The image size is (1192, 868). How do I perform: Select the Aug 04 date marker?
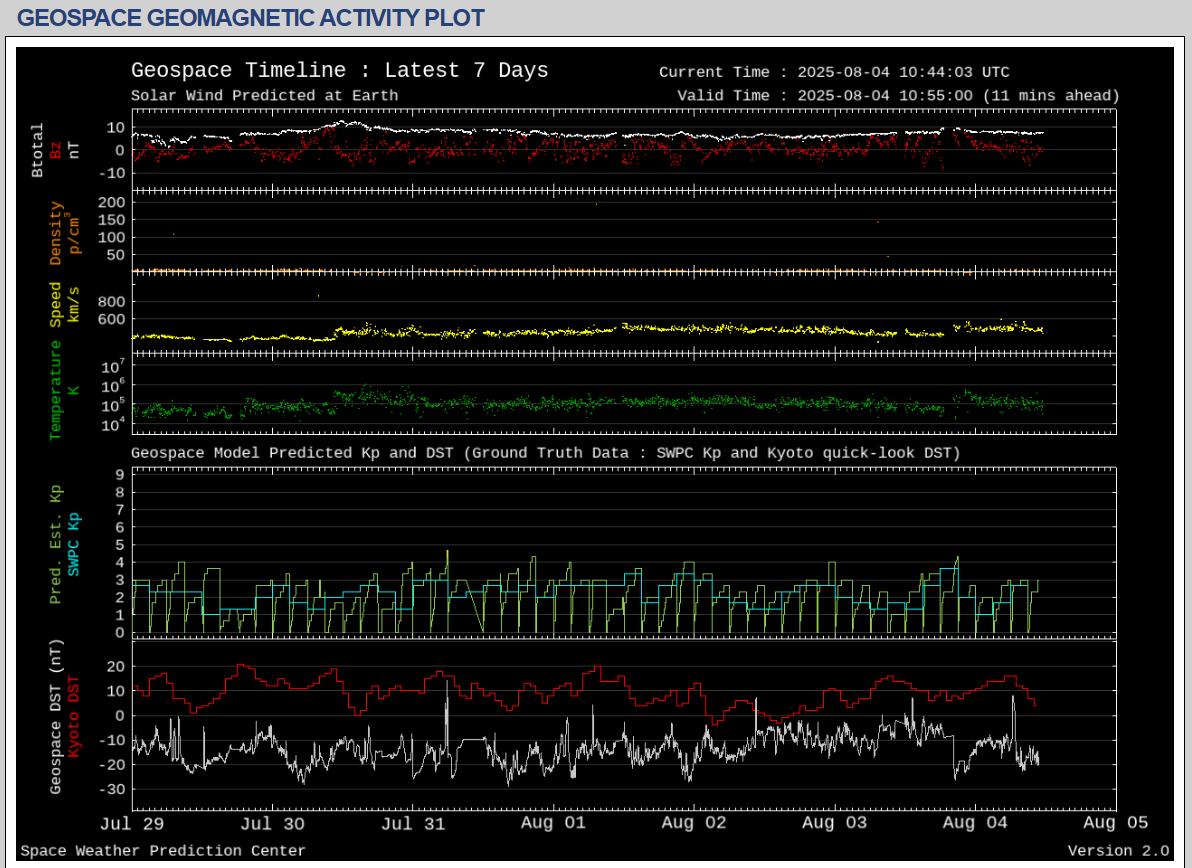975,823
